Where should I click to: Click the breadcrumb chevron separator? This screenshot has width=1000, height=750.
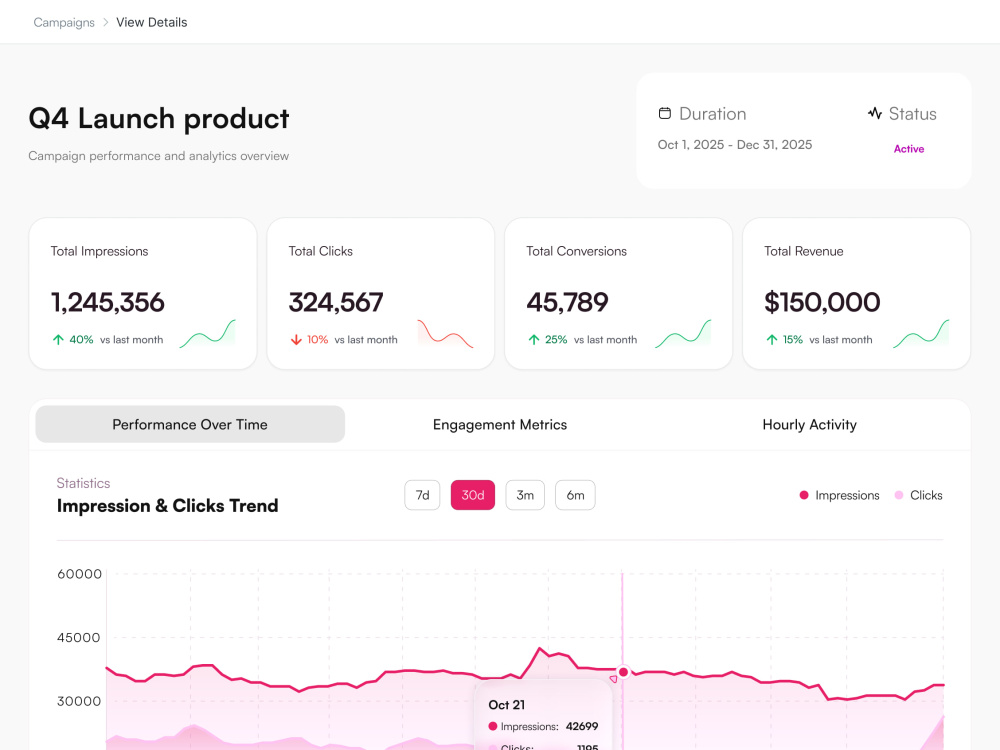click(x=106, y=22)
